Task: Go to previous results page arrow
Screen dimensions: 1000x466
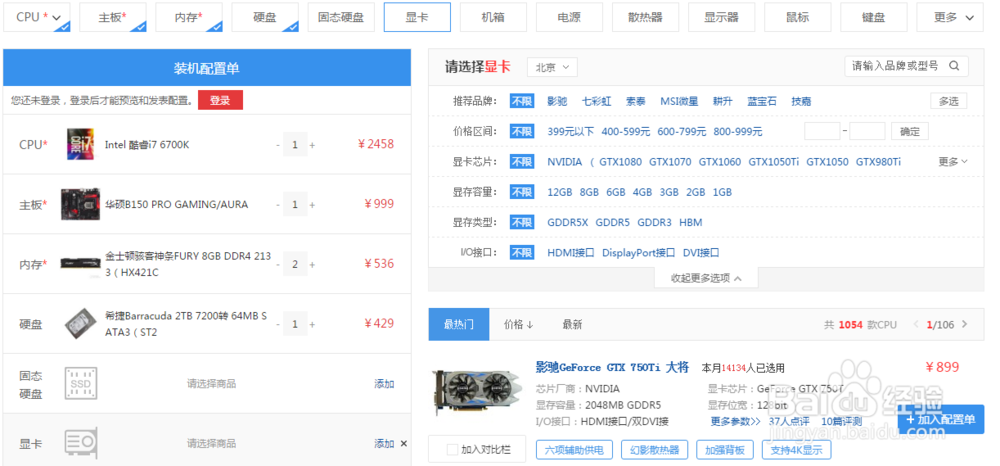Action: click(x=916, y=324)
